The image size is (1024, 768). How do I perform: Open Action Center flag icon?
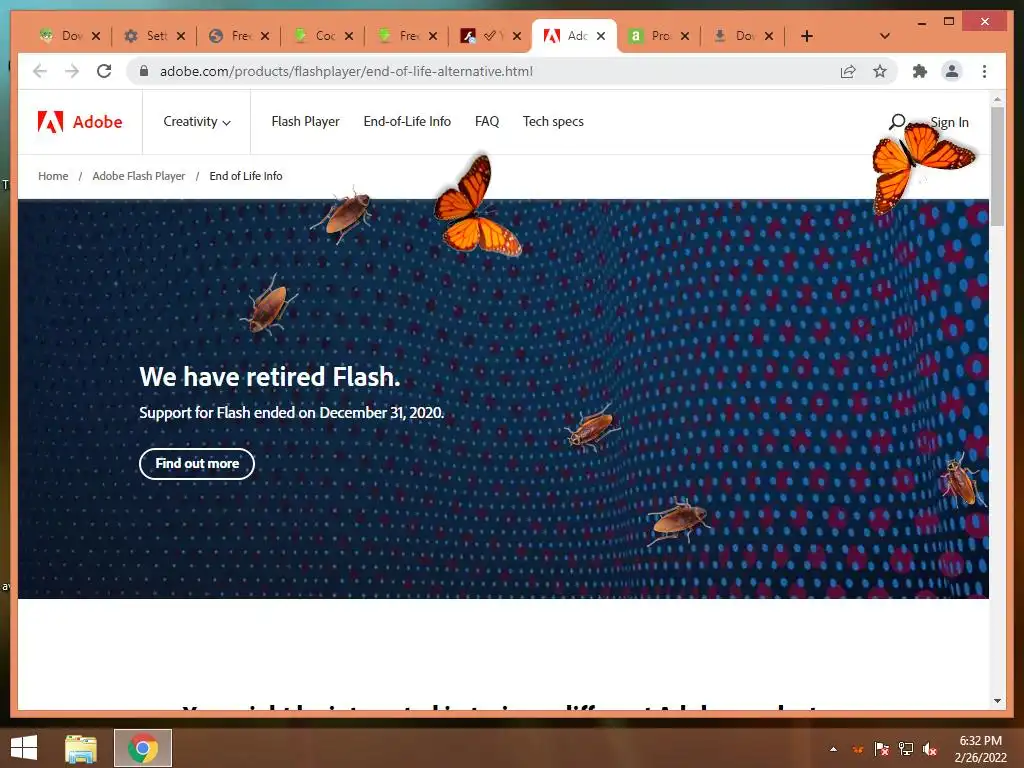[x=882, y=749]
